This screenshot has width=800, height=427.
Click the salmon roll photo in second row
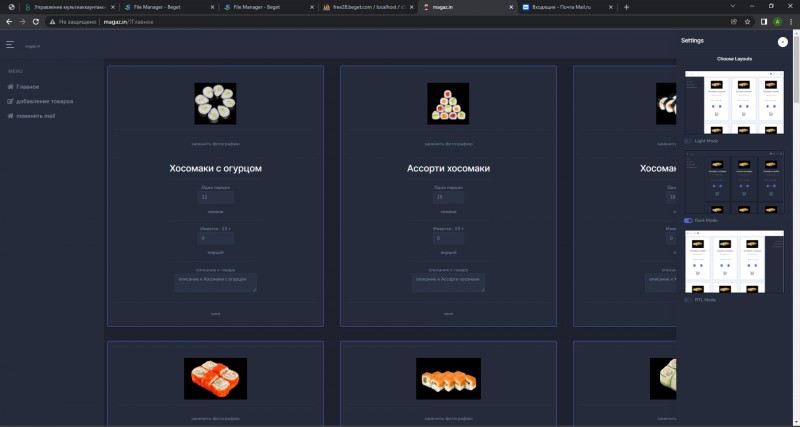pos(448,379)
